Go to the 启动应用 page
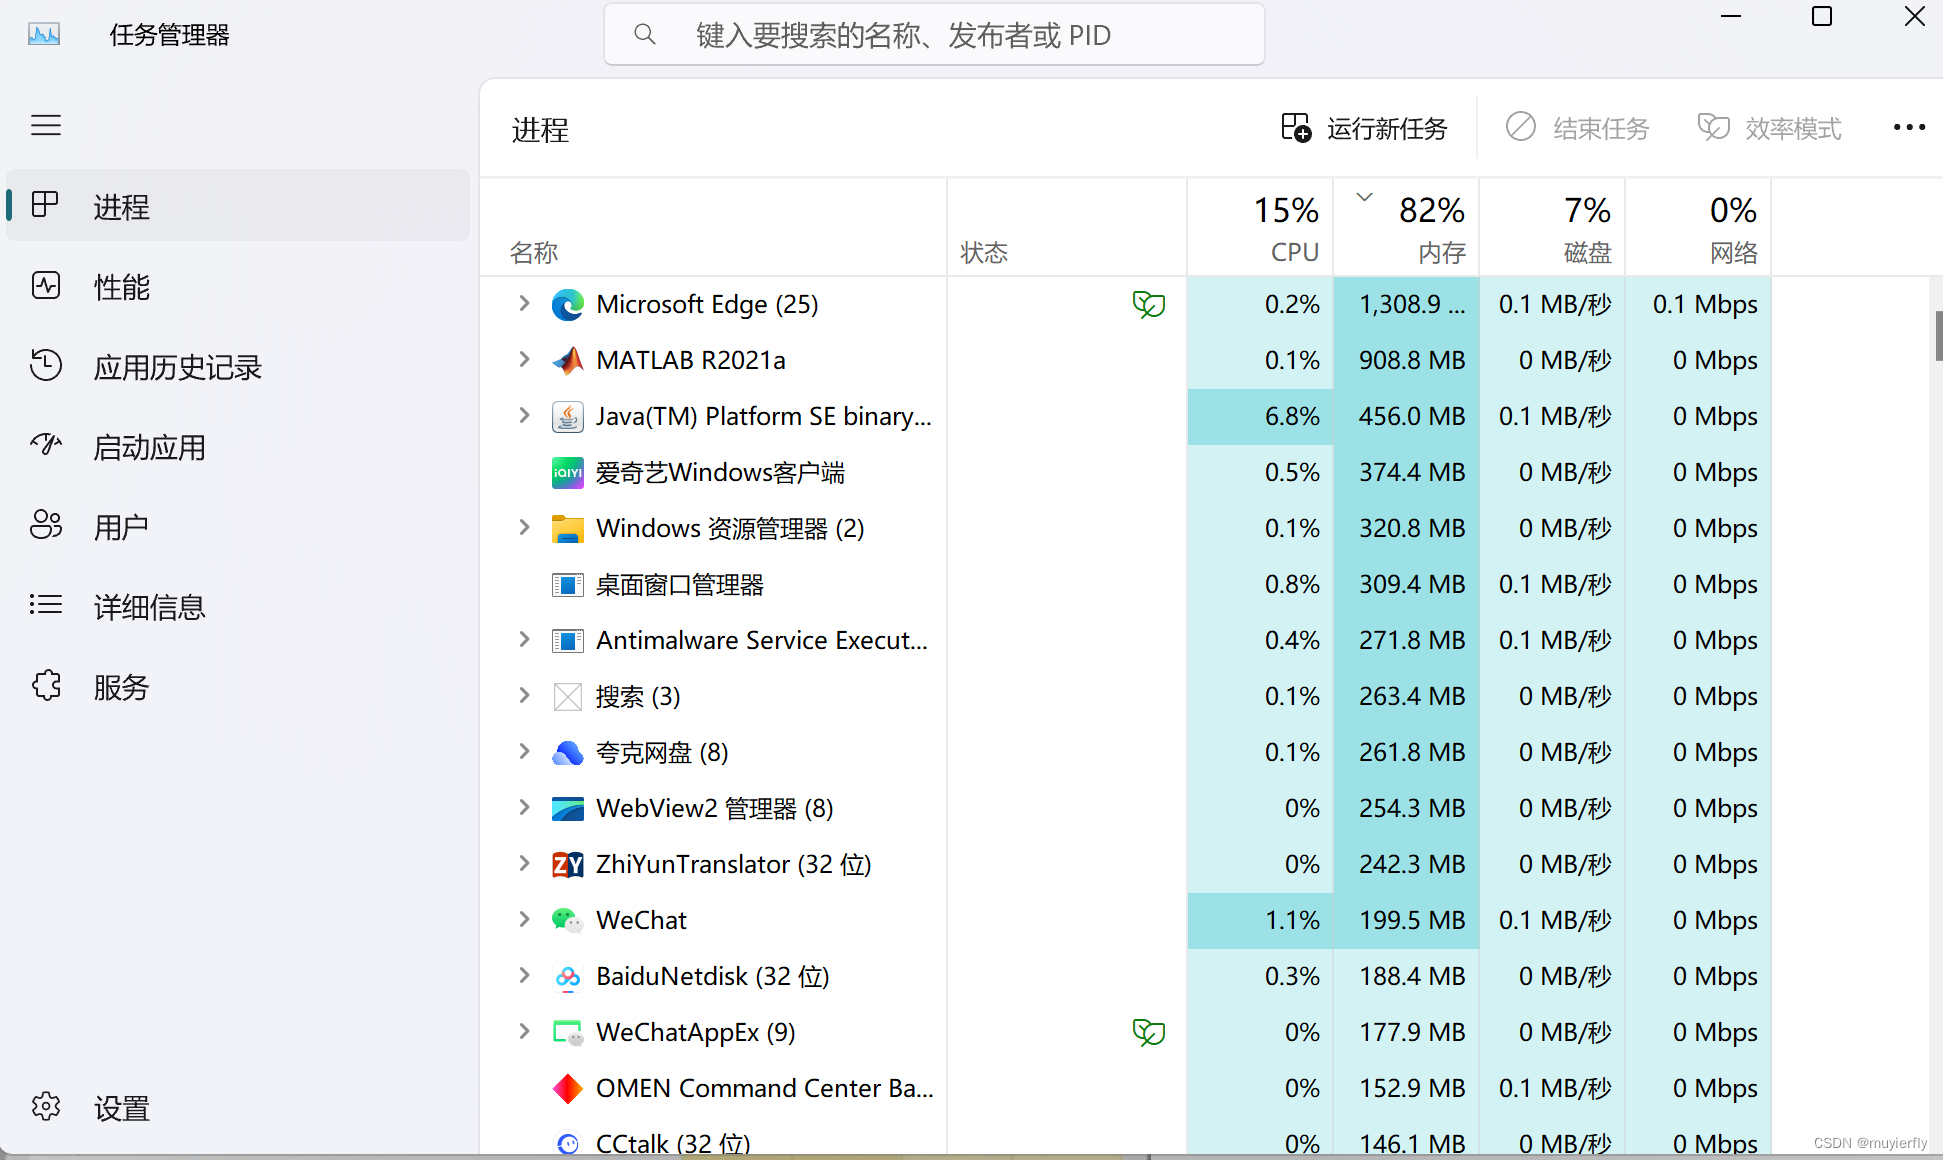The image size is (1943, 1160). click(x=238, y=447)
